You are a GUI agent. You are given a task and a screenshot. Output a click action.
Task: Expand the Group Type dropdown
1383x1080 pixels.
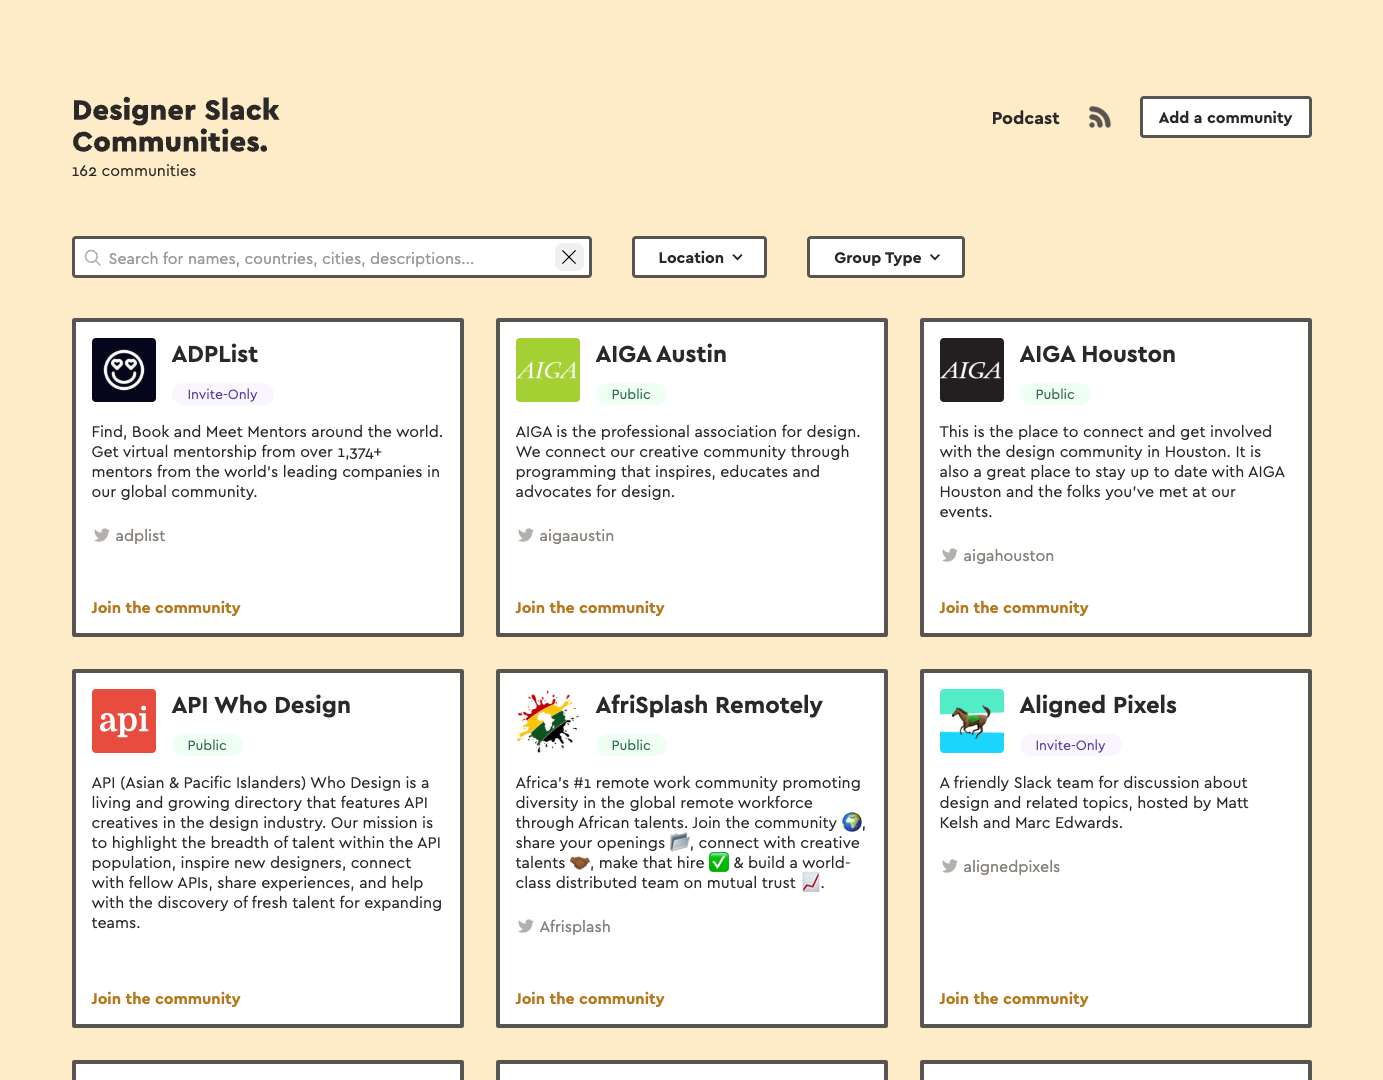coord(884,257)
